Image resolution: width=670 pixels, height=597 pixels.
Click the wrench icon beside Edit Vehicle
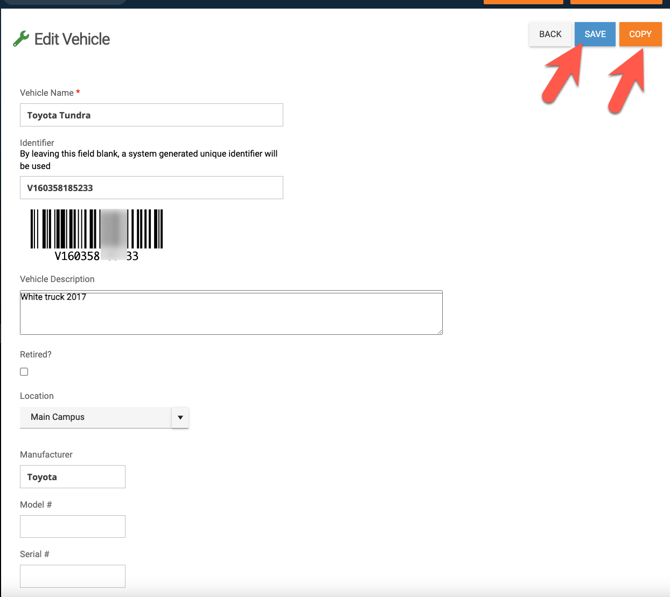tap(20, 39)
